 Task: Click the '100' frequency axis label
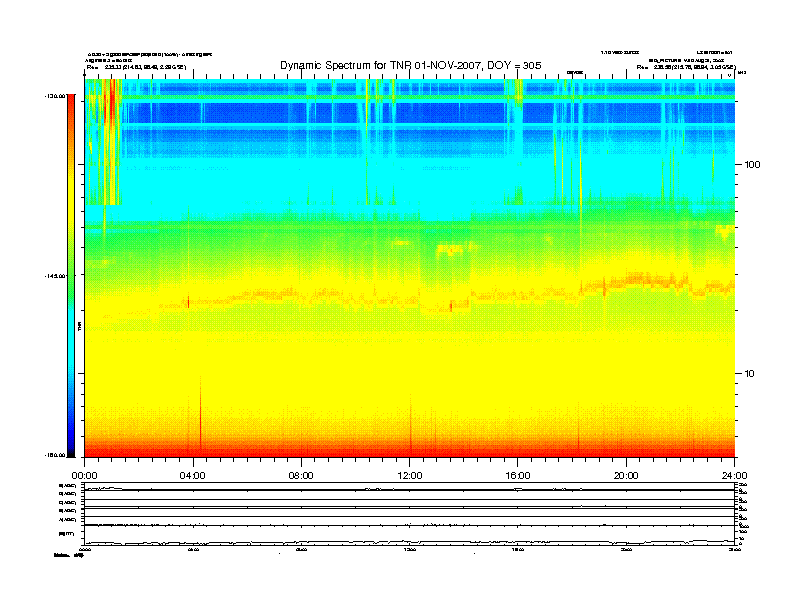coord(752,165)
